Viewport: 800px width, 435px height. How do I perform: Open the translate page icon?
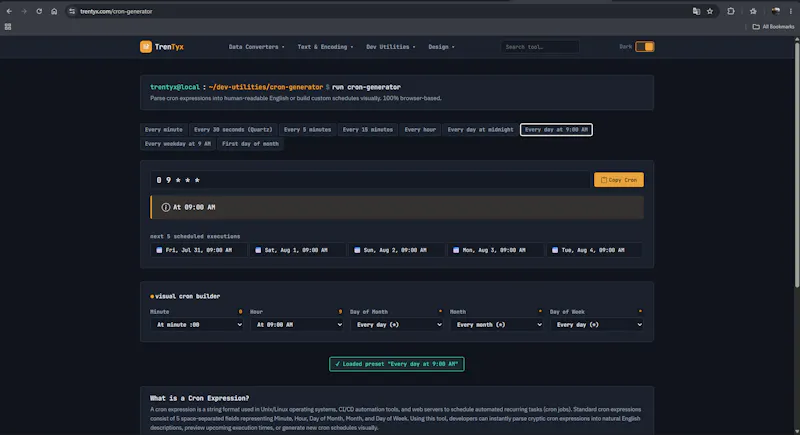point(696,11)
